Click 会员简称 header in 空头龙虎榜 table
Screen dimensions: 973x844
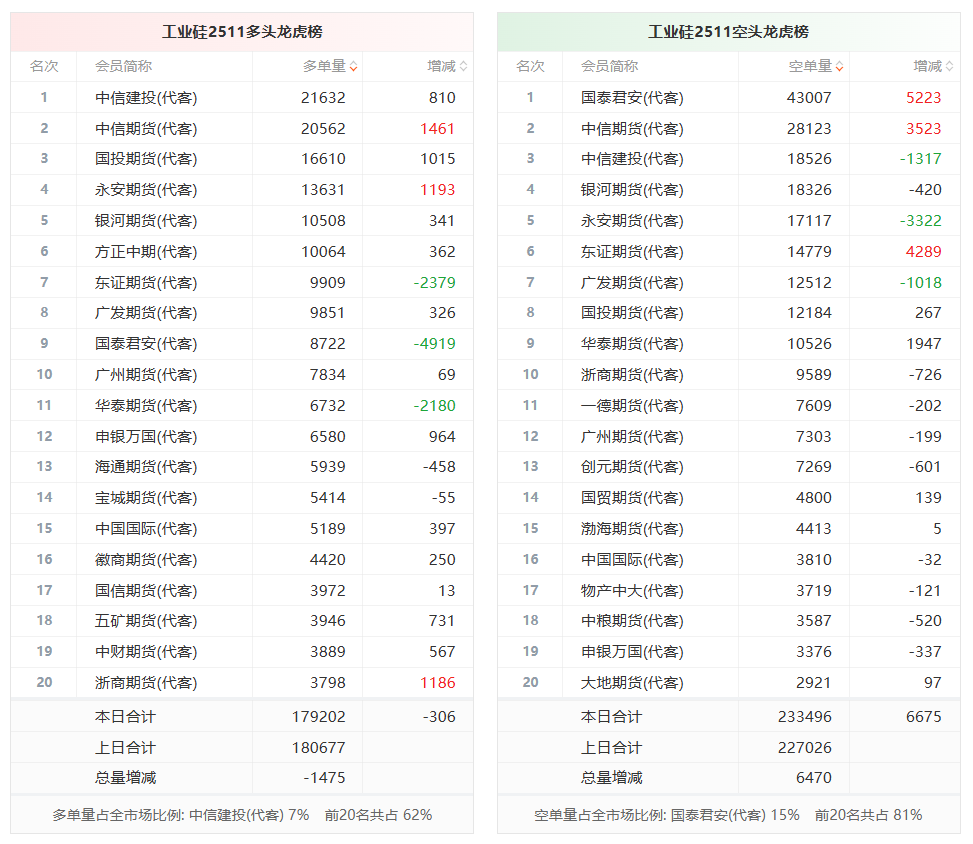(x=609, y=66)
